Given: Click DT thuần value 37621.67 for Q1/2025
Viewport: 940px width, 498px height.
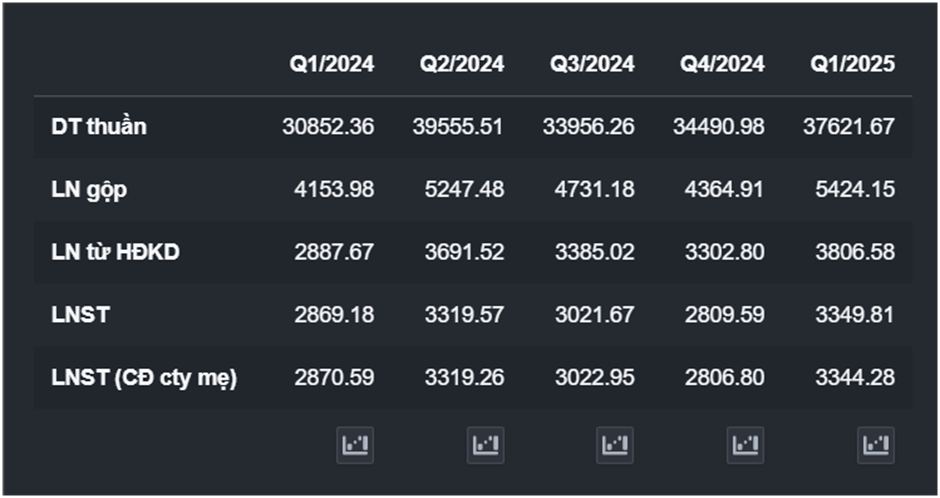Looking at the screenshot, I should tap(849, 127).
